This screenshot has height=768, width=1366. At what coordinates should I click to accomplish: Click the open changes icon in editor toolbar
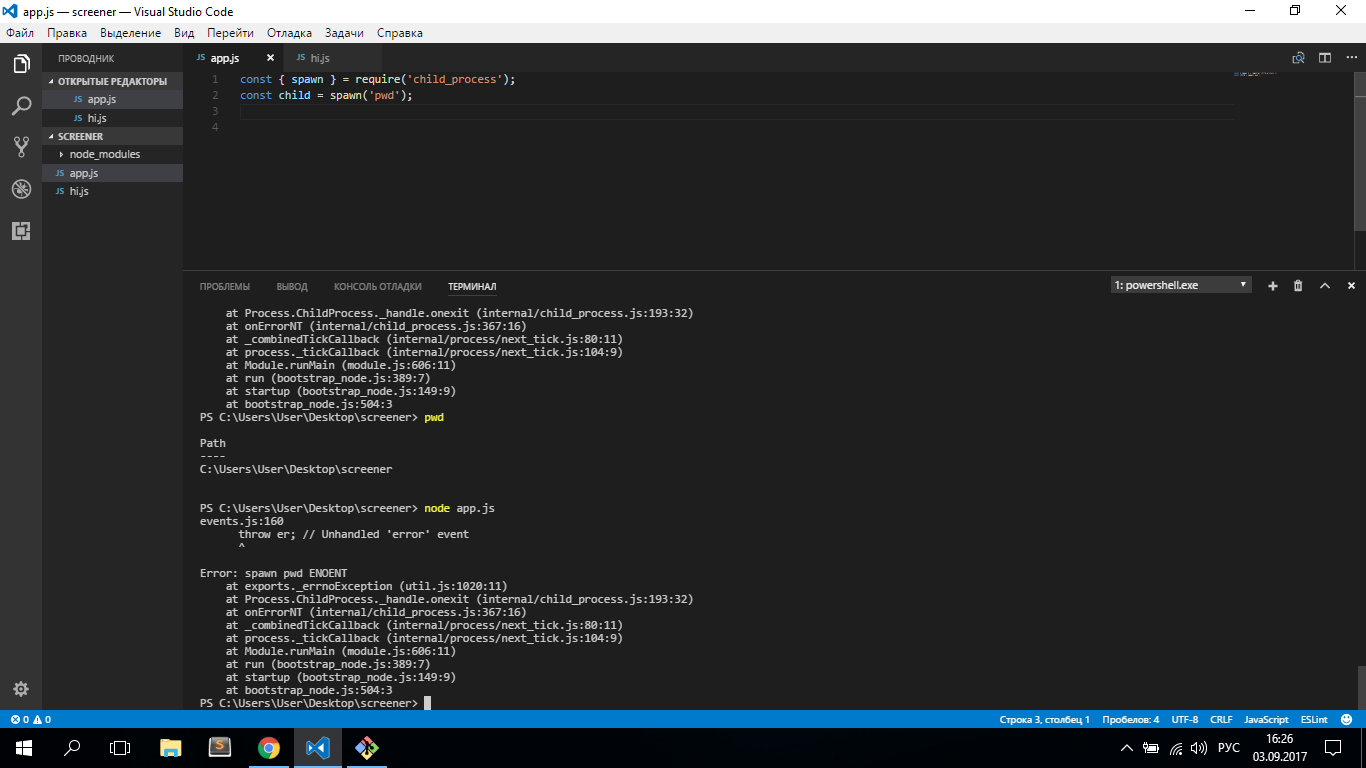(1299, 58)
